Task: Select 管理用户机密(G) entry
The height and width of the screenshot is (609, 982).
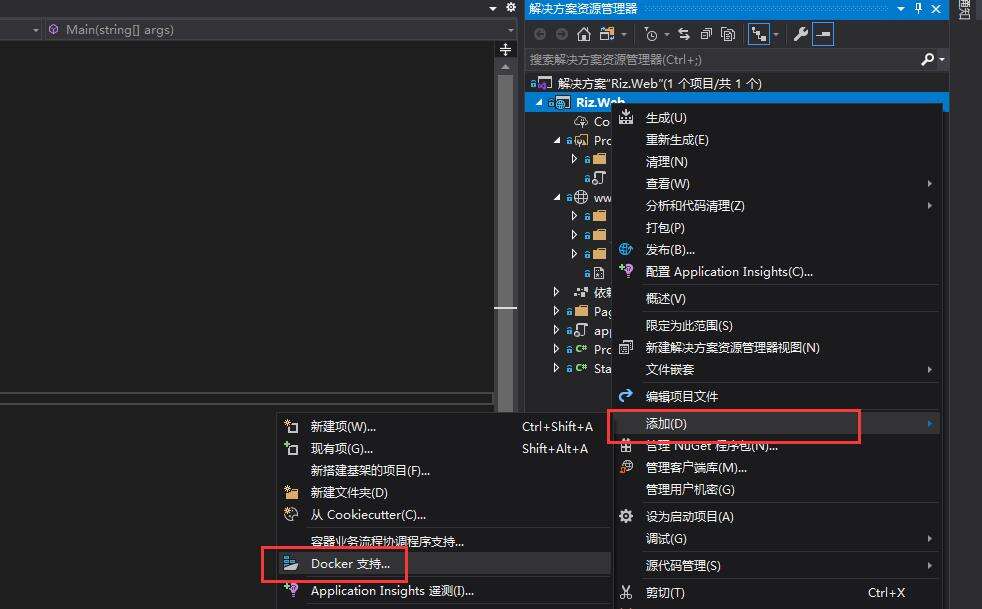Action: coord(777,489)
